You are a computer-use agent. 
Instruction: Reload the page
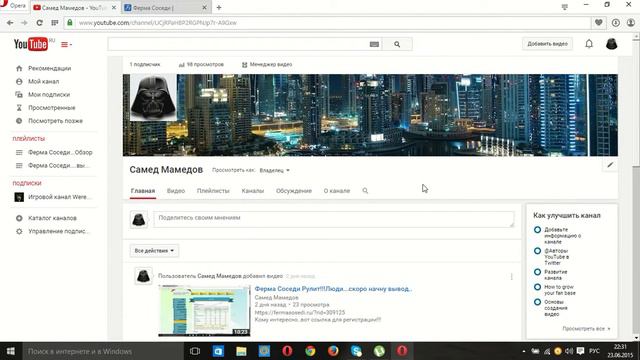[x=39, y=23]
